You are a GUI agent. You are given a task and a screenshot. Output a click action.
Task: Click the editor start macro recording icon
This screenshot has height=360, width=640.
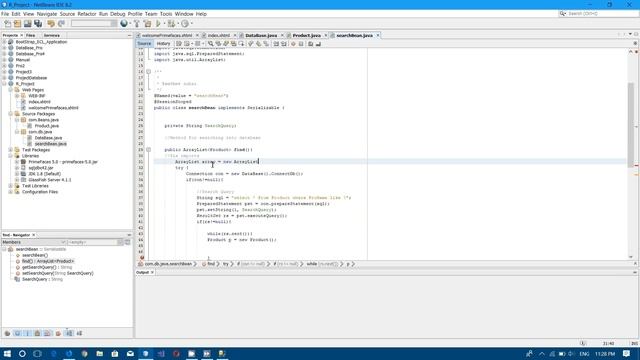[293, 44]
